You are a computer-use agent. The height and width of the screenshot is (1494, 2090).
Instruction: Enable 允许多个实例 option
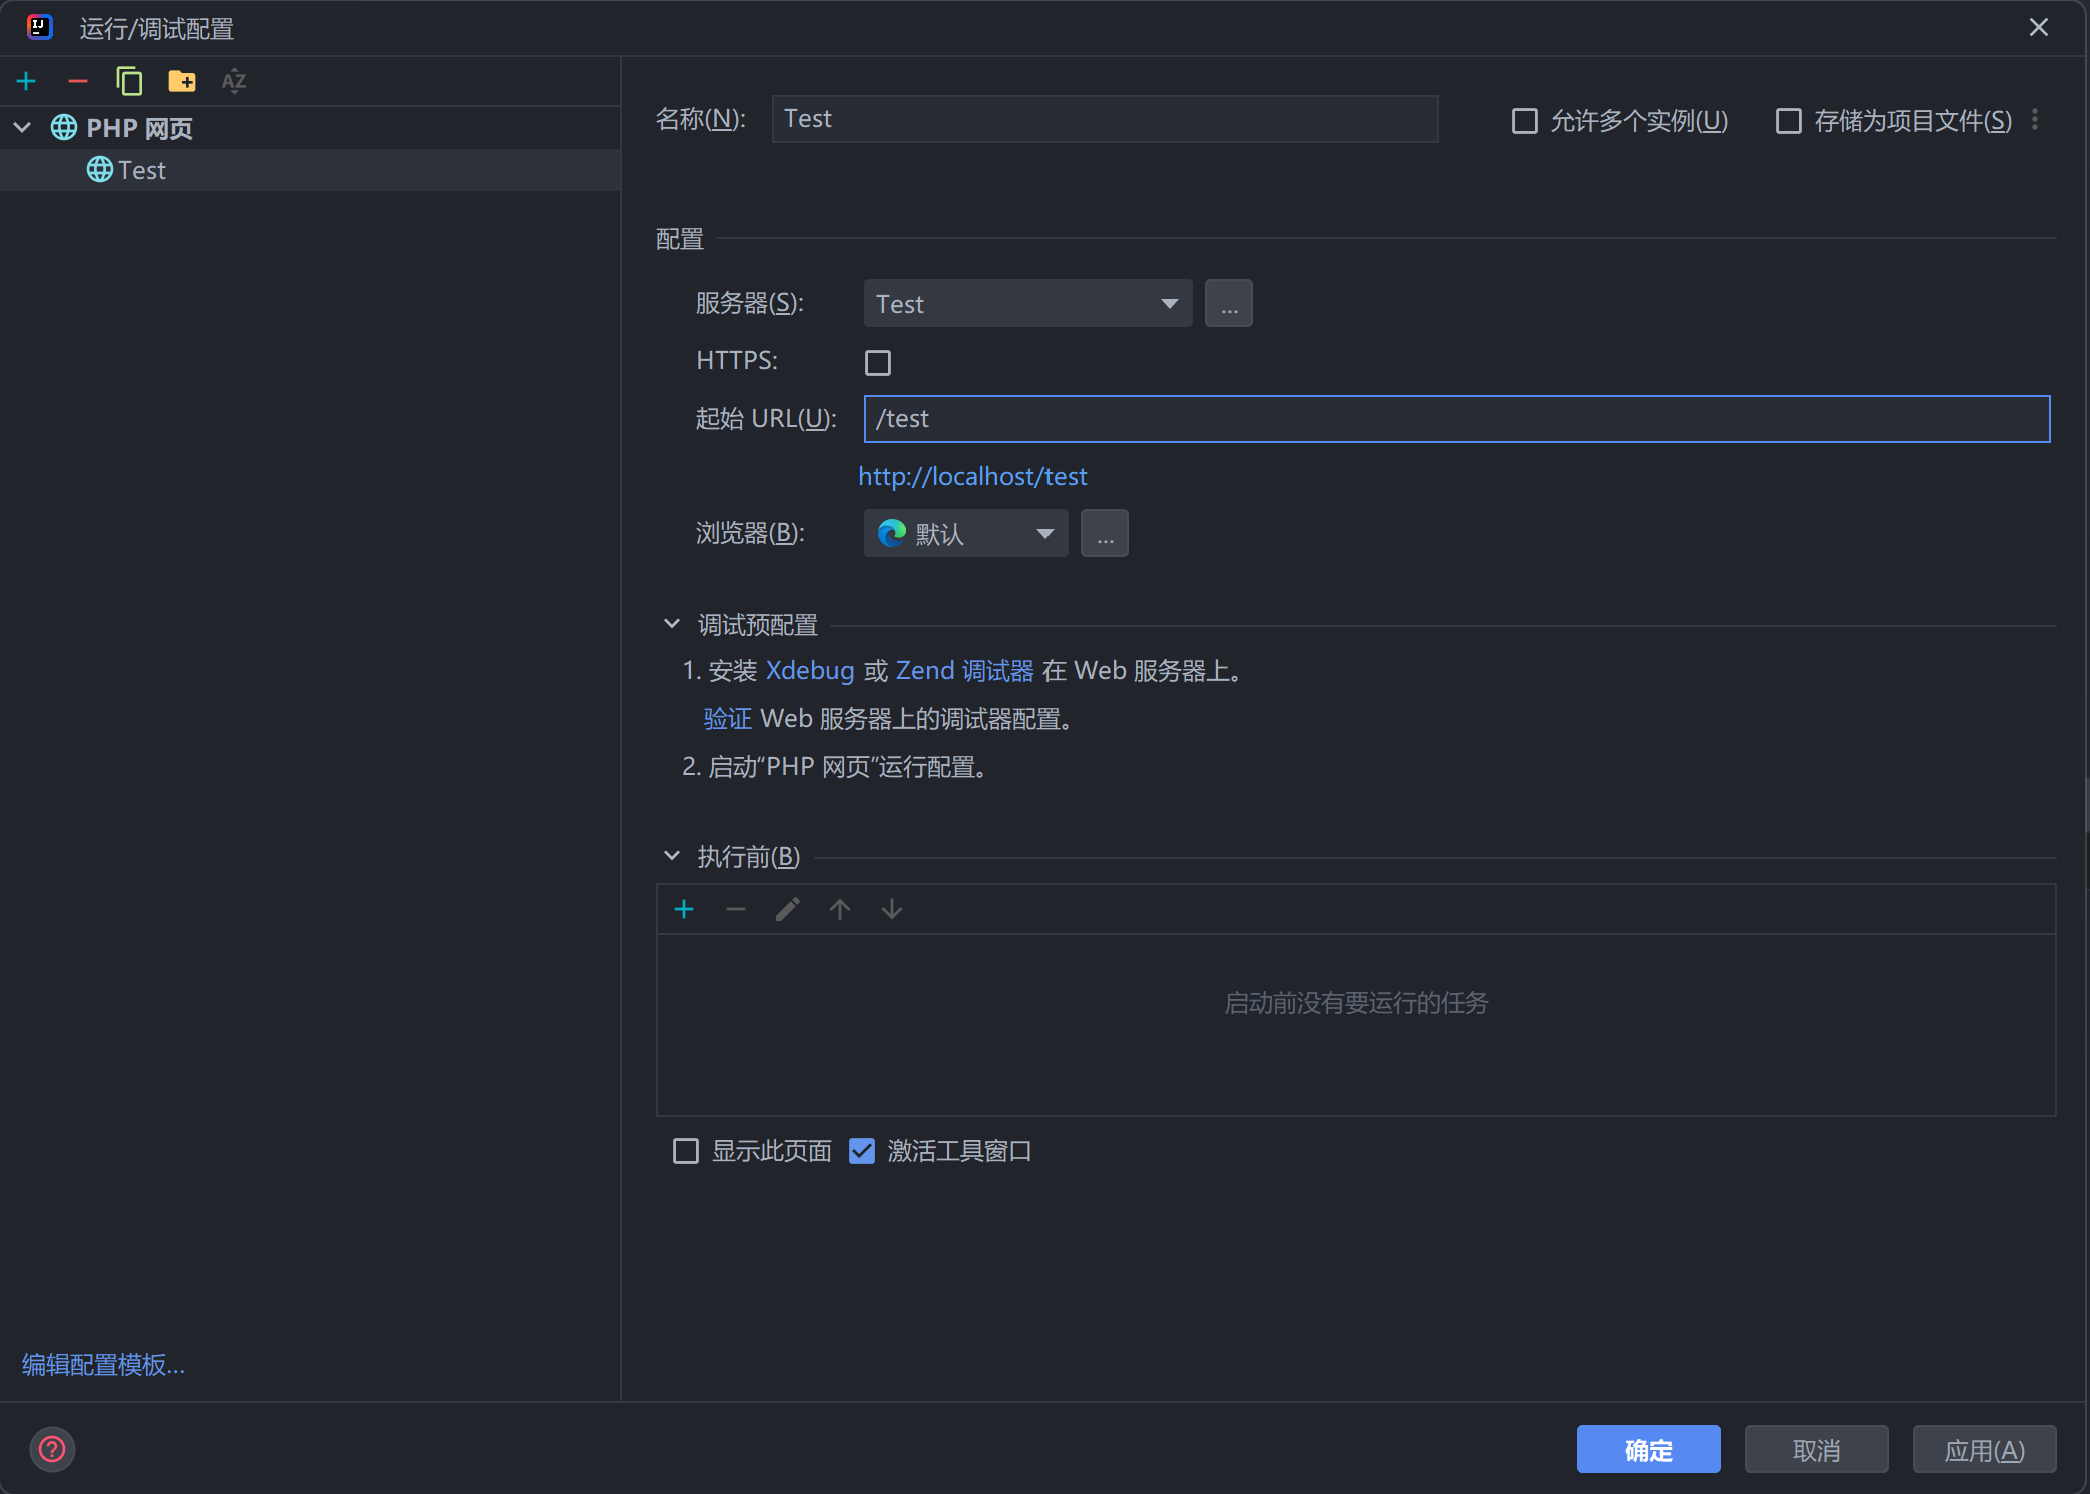[1524, 120]
